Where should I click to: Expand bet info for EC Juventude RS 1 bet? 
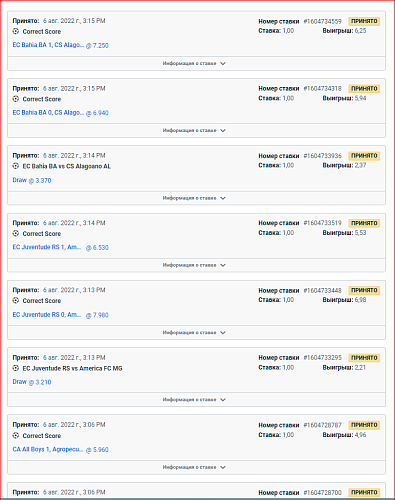click(194, 265)
